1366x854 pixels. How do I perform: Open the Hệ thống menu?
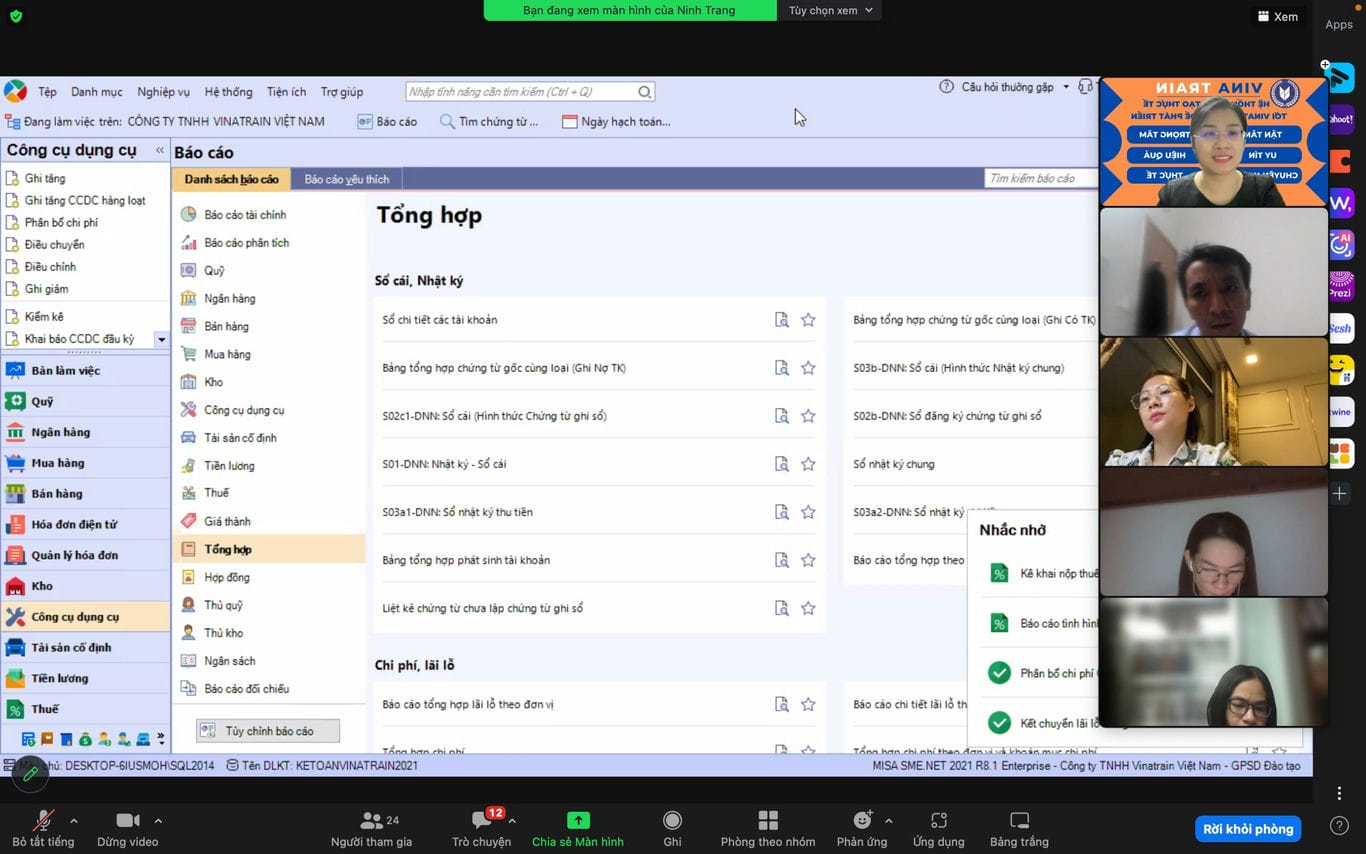[228, 92]
